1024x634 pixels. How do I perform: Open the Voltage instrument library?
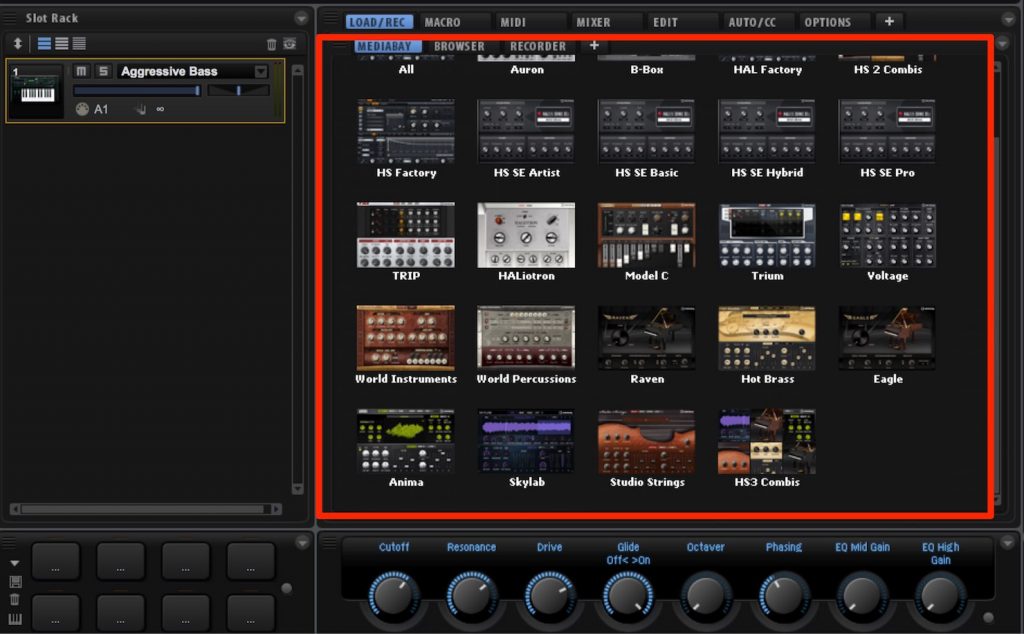point(887,236)
